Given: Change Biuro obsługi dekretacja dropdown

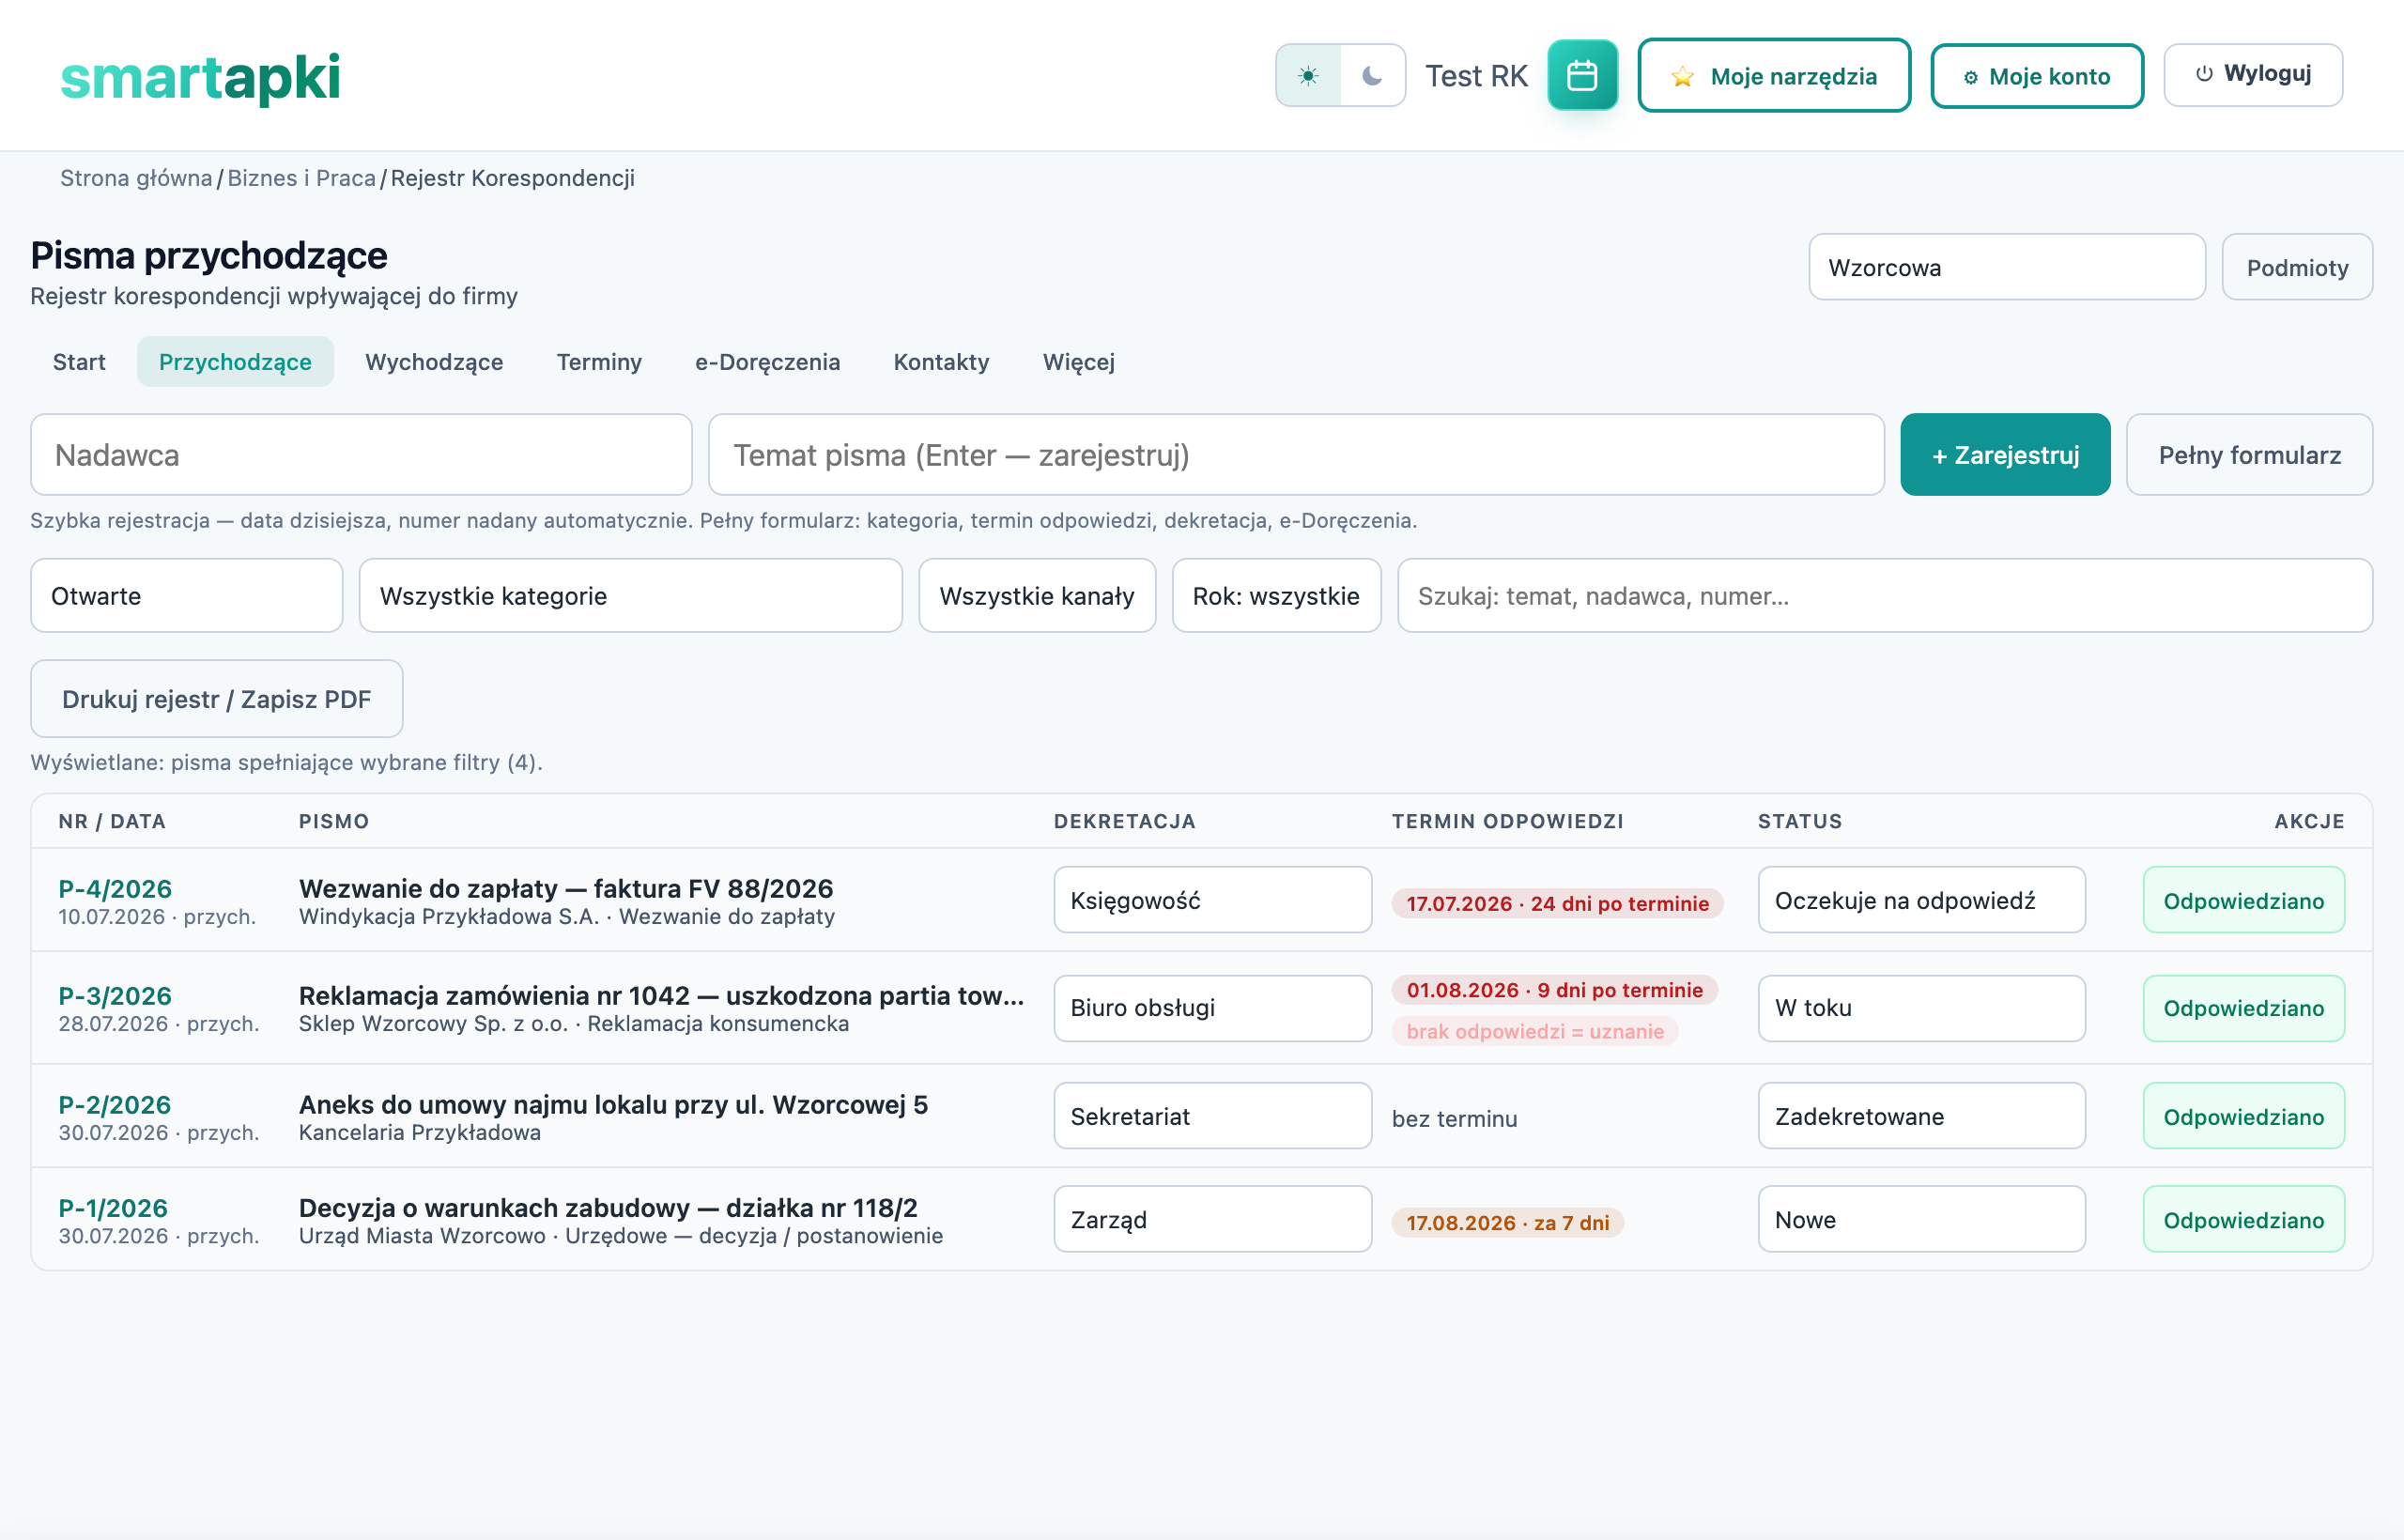Looking at the screenshot, I should pos(1212,1008).
